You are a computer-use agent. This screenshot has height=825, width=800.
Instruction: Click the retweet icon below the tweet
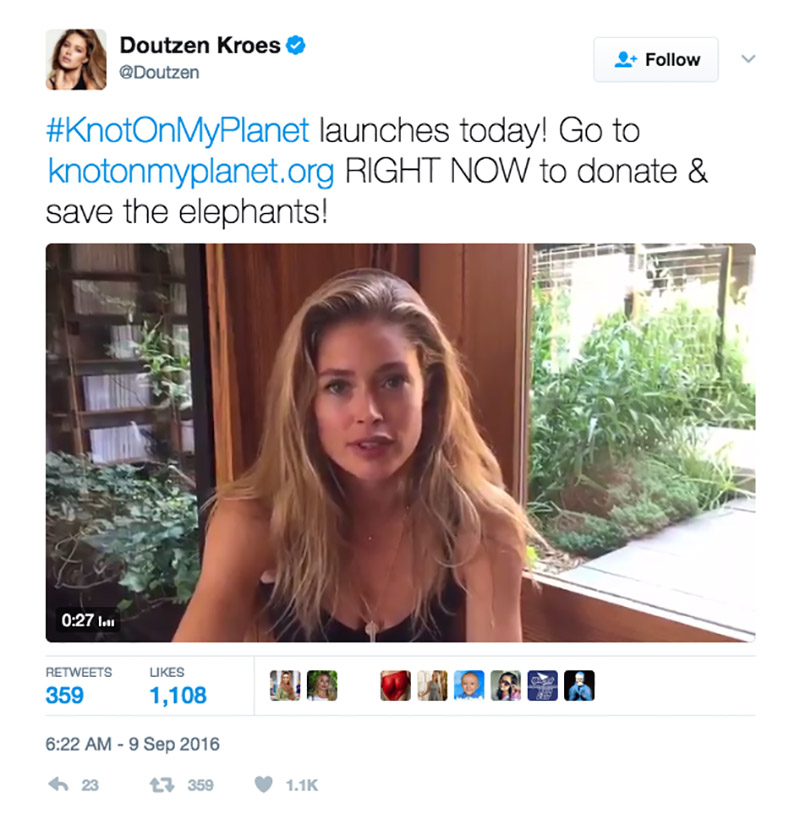(x=162, y=785)
